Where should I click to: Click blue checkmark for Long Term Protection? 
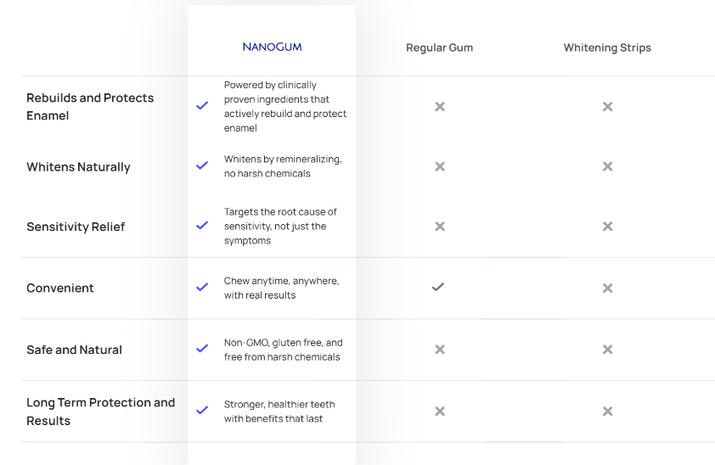point(202,410)
